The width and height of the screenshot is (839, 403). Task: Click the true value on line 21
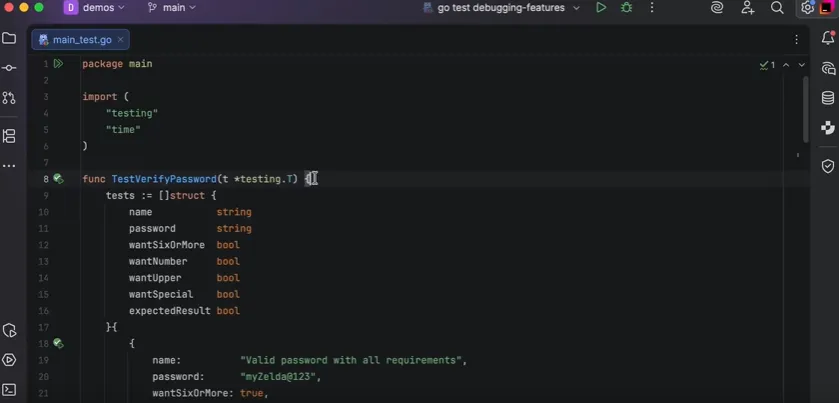coord(251,393)
